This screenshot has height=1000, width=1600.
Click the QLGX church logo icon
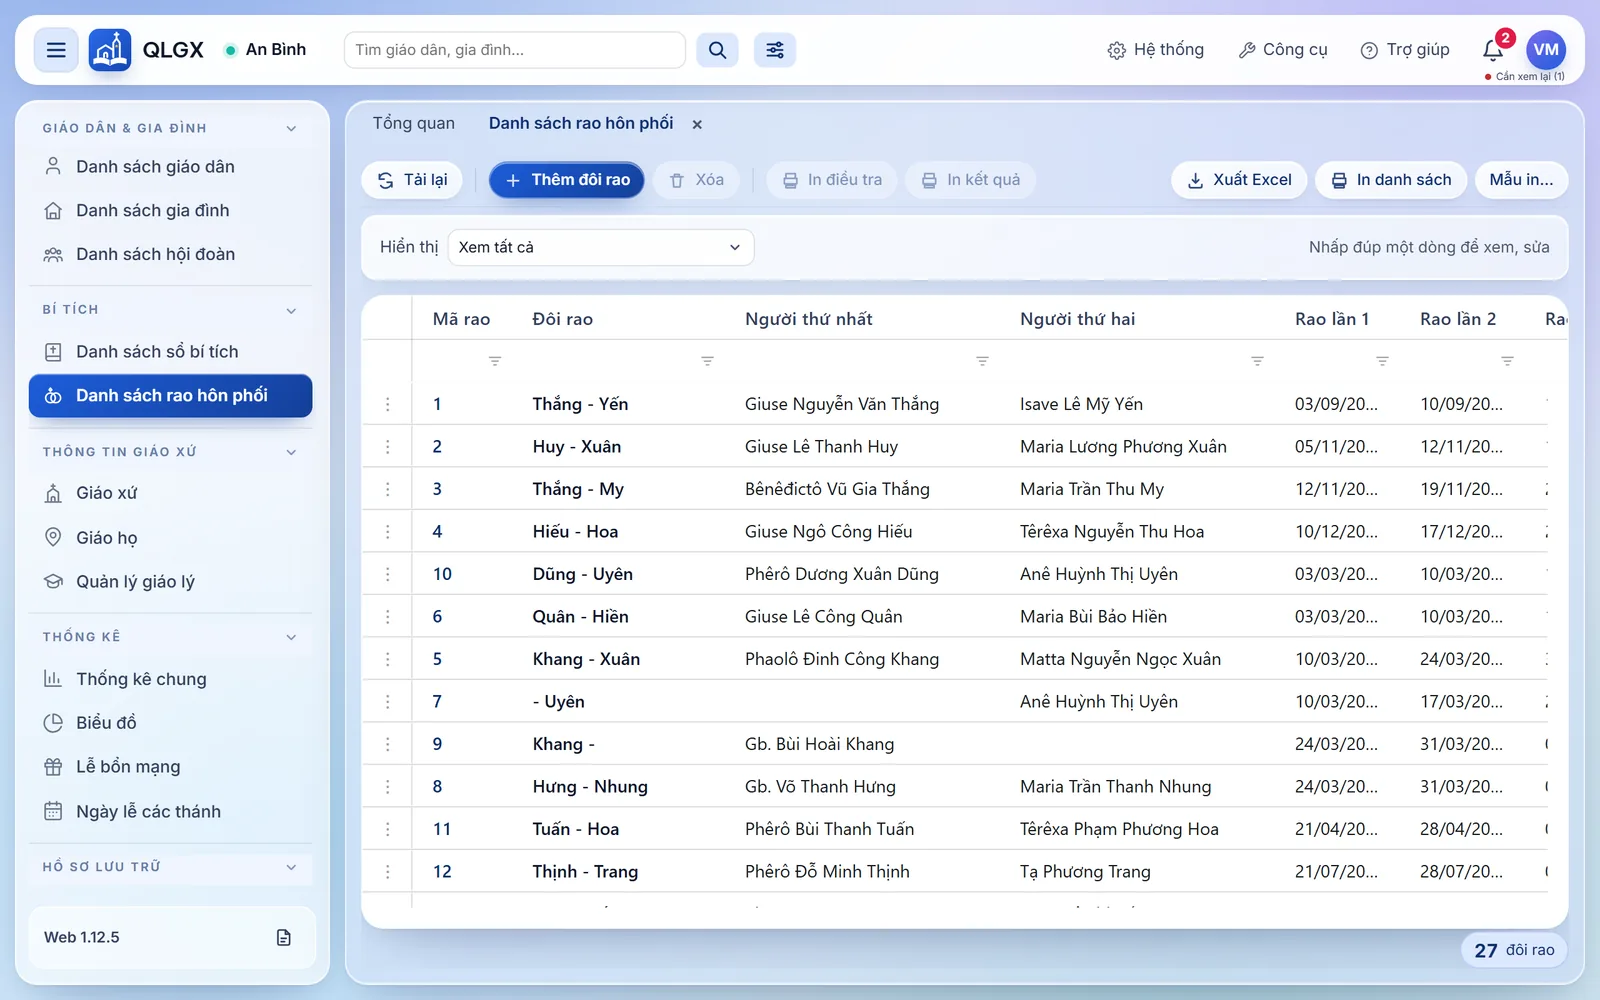[x=110, y=50]
